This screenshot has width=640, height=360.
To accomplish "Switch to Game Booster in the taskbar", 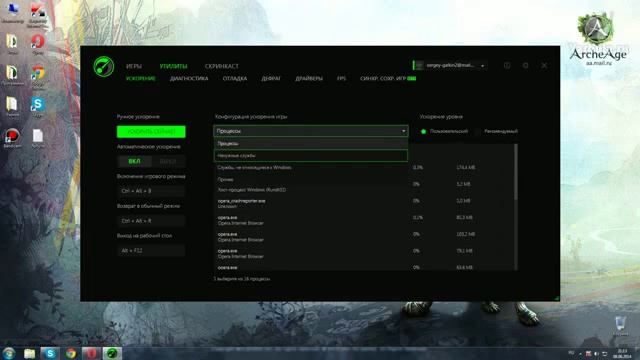I will [x=112, y=353].
